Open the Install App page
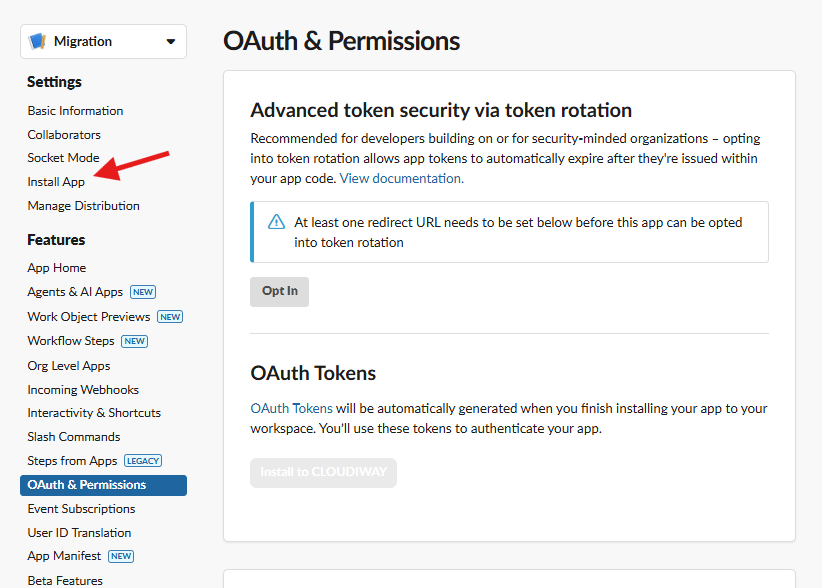 [x=56, y=182]
